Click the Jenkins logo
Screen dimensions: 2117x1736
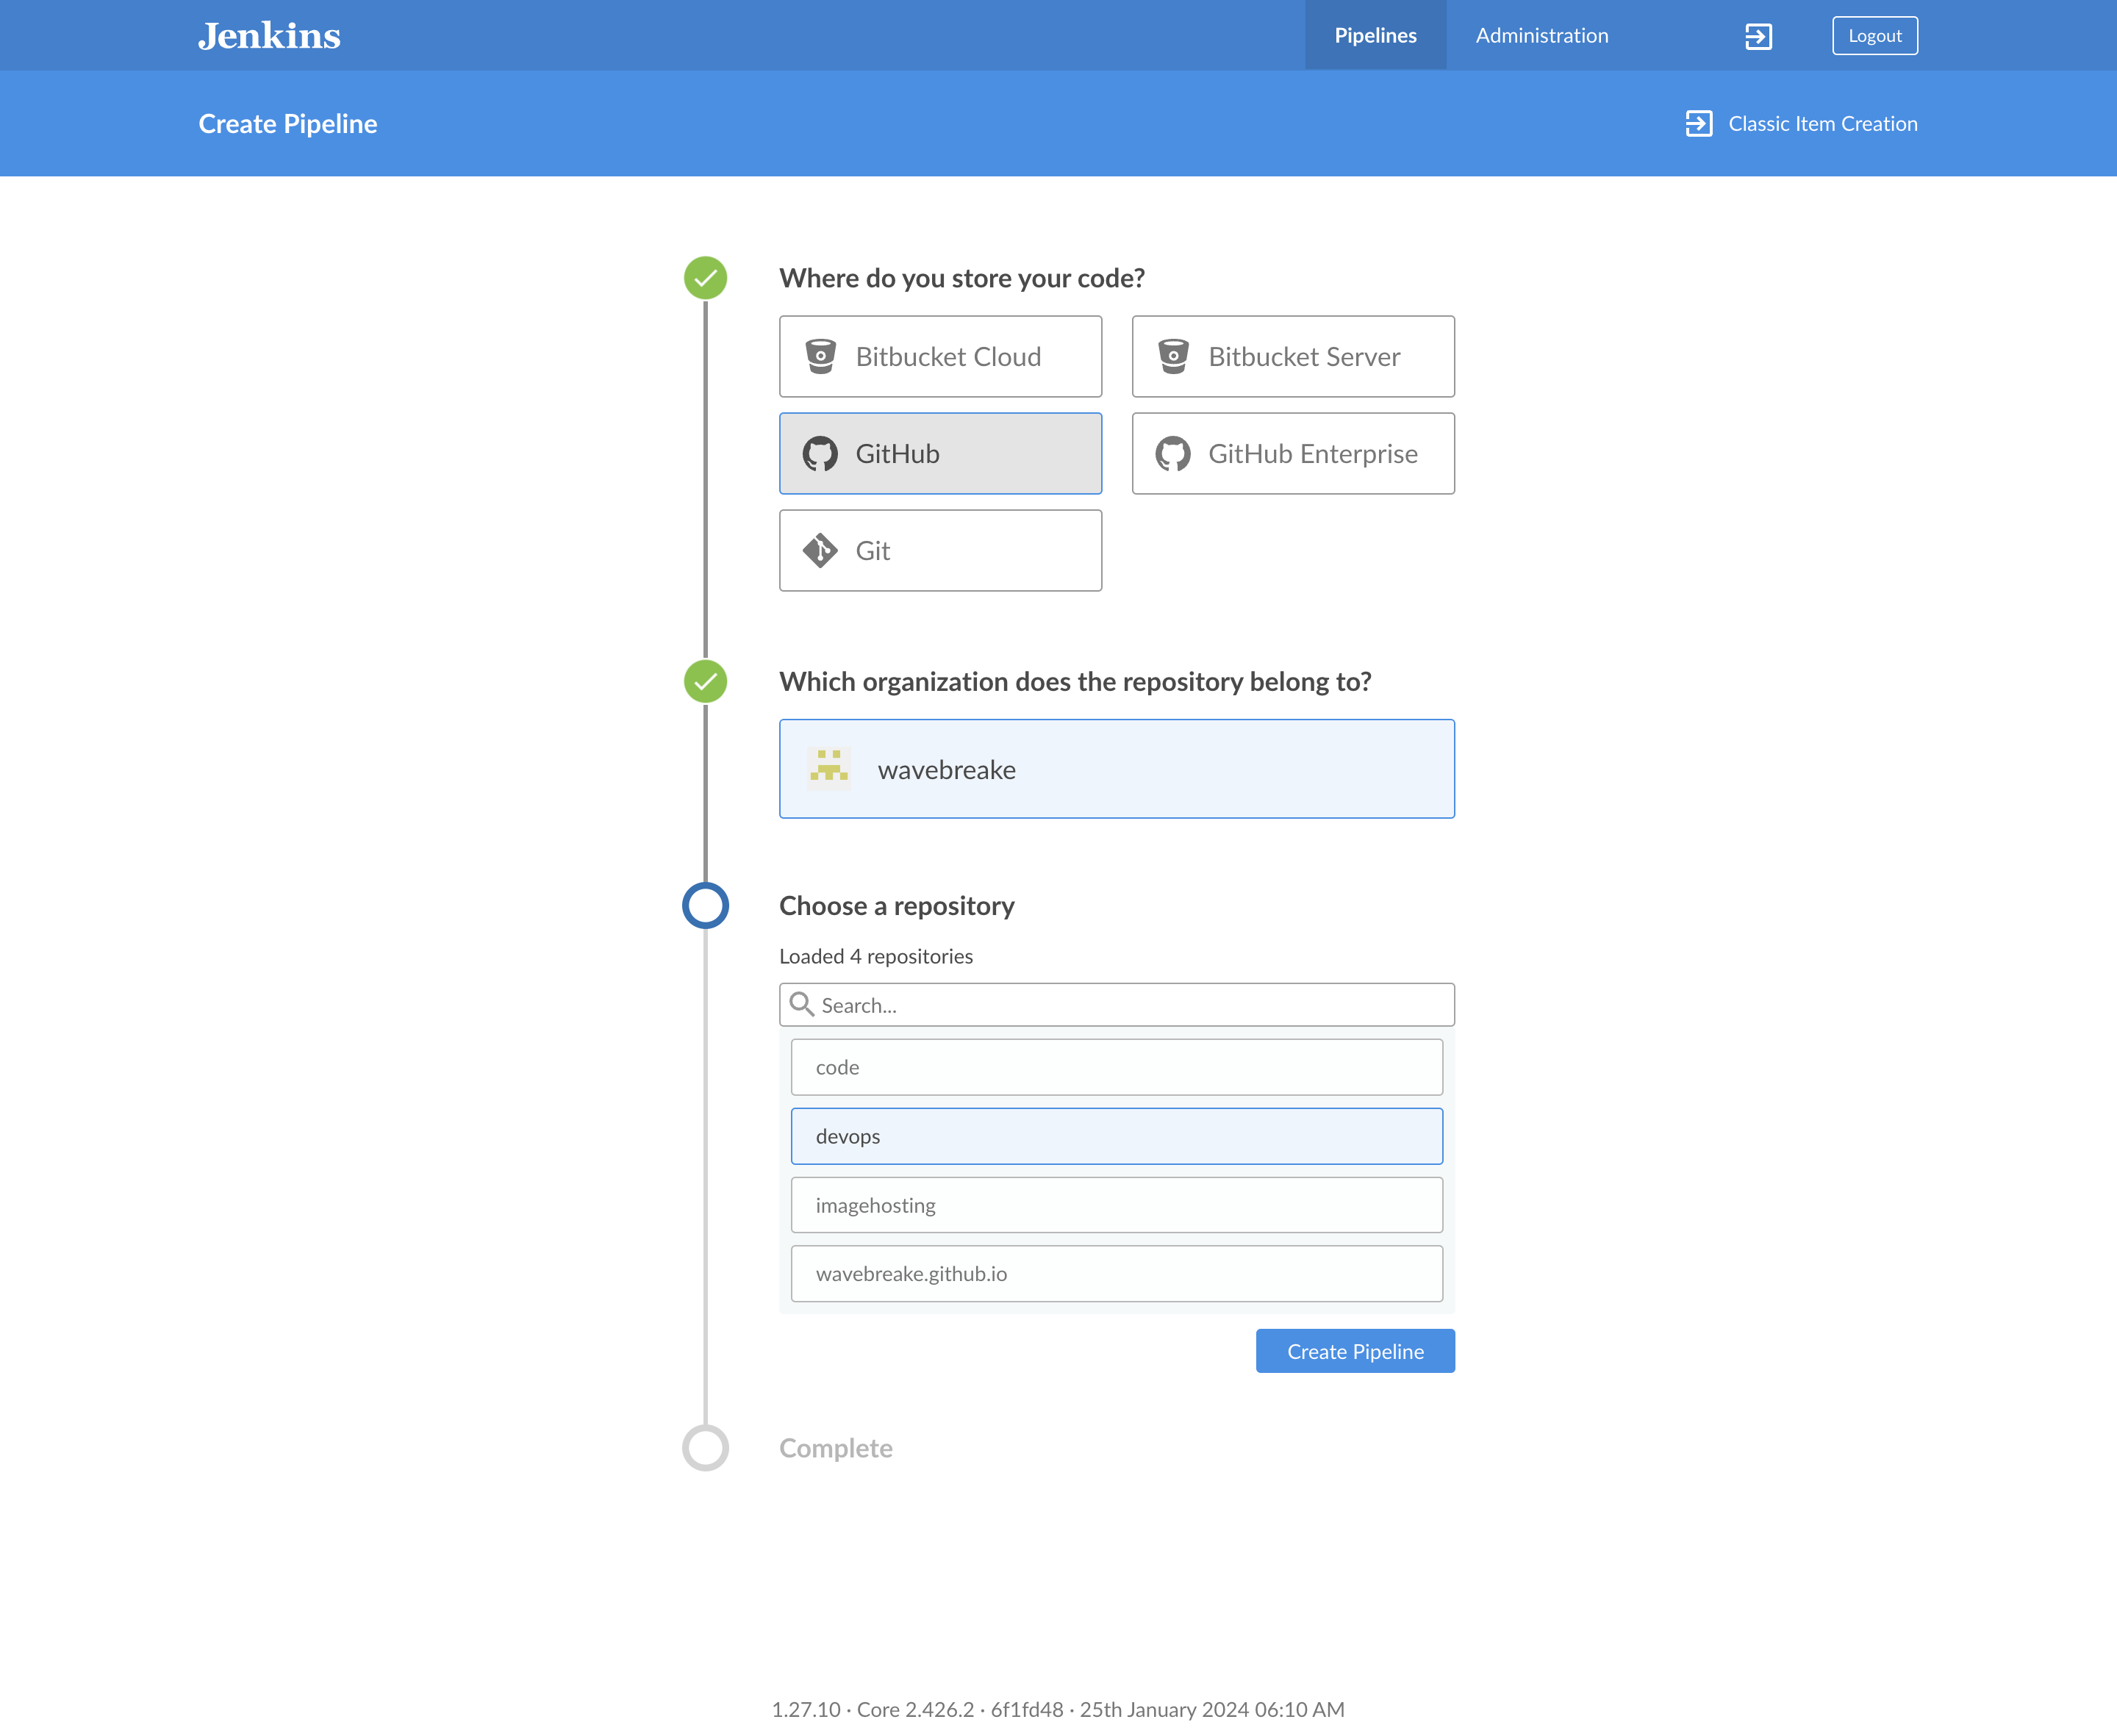click(x=269, y=36)
